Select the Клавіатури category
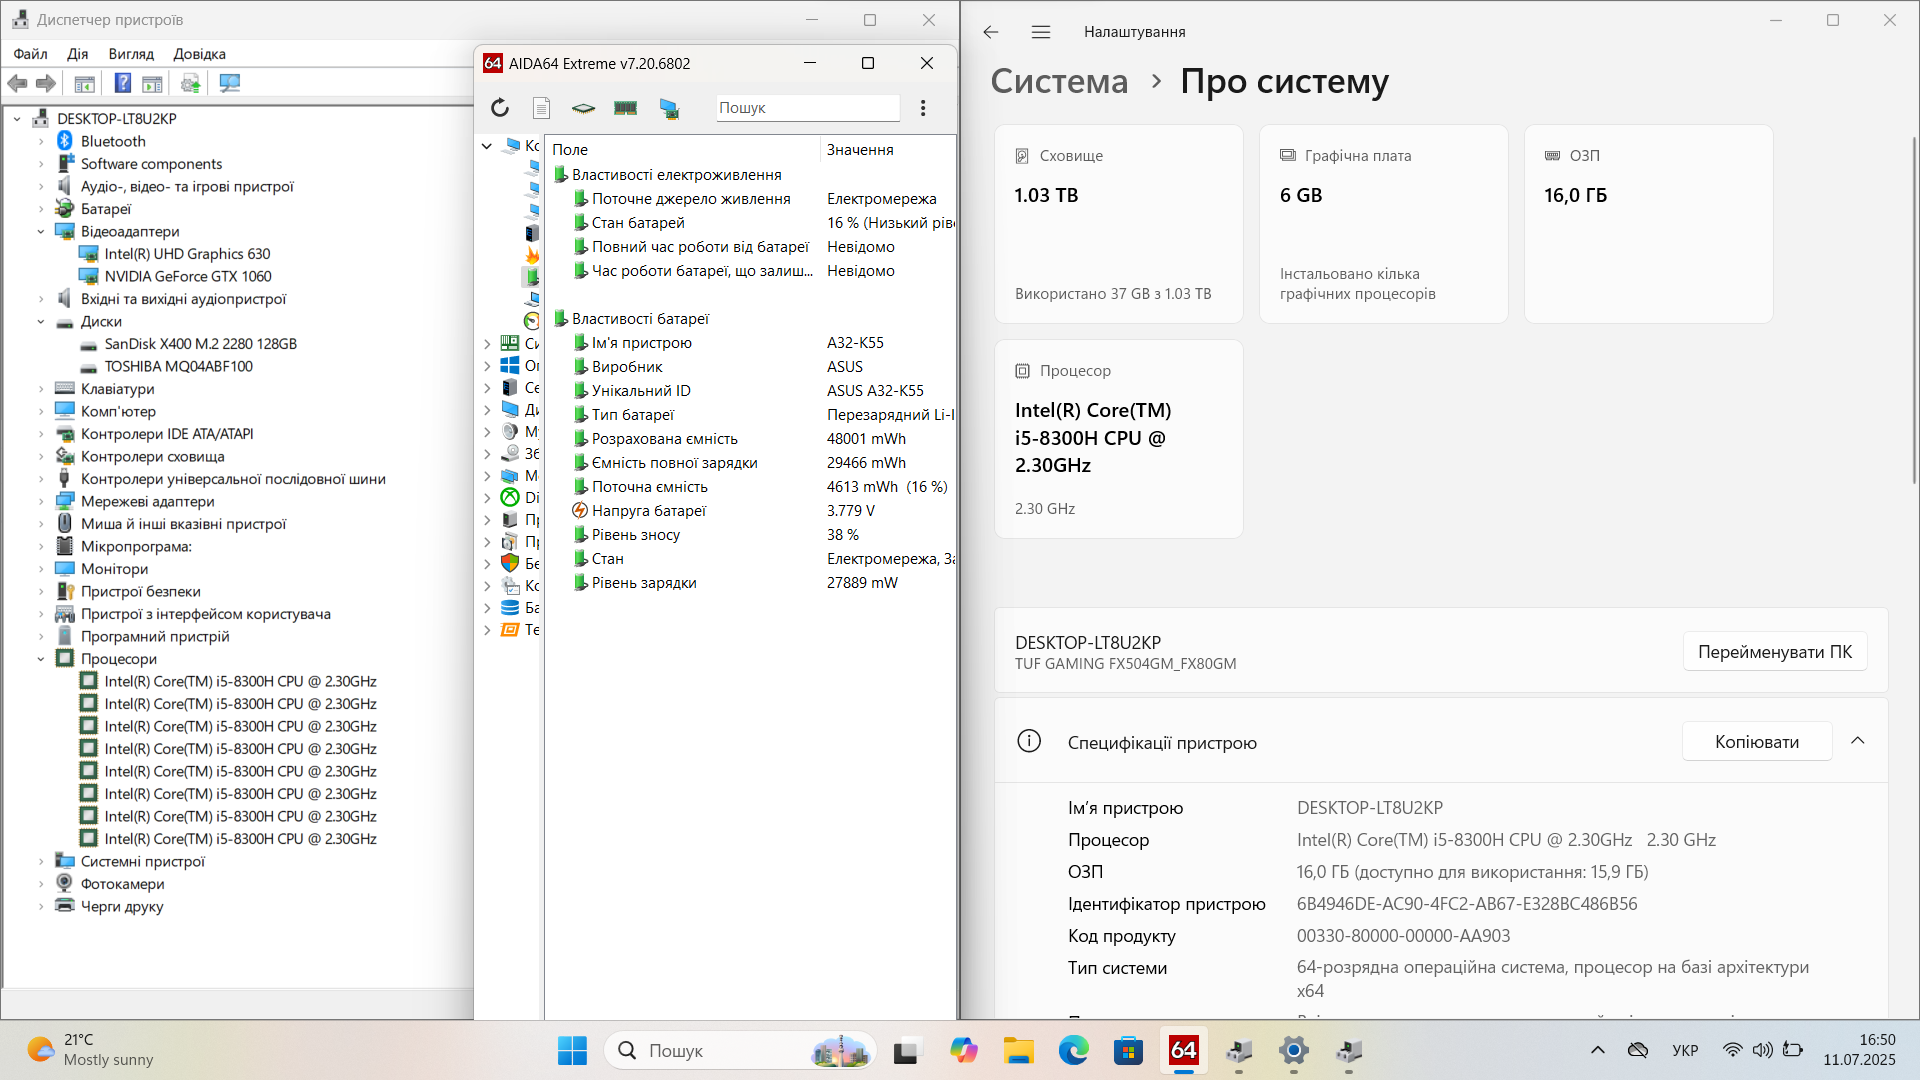The height and width of the screenshot is (1080, 1920). 117,389
